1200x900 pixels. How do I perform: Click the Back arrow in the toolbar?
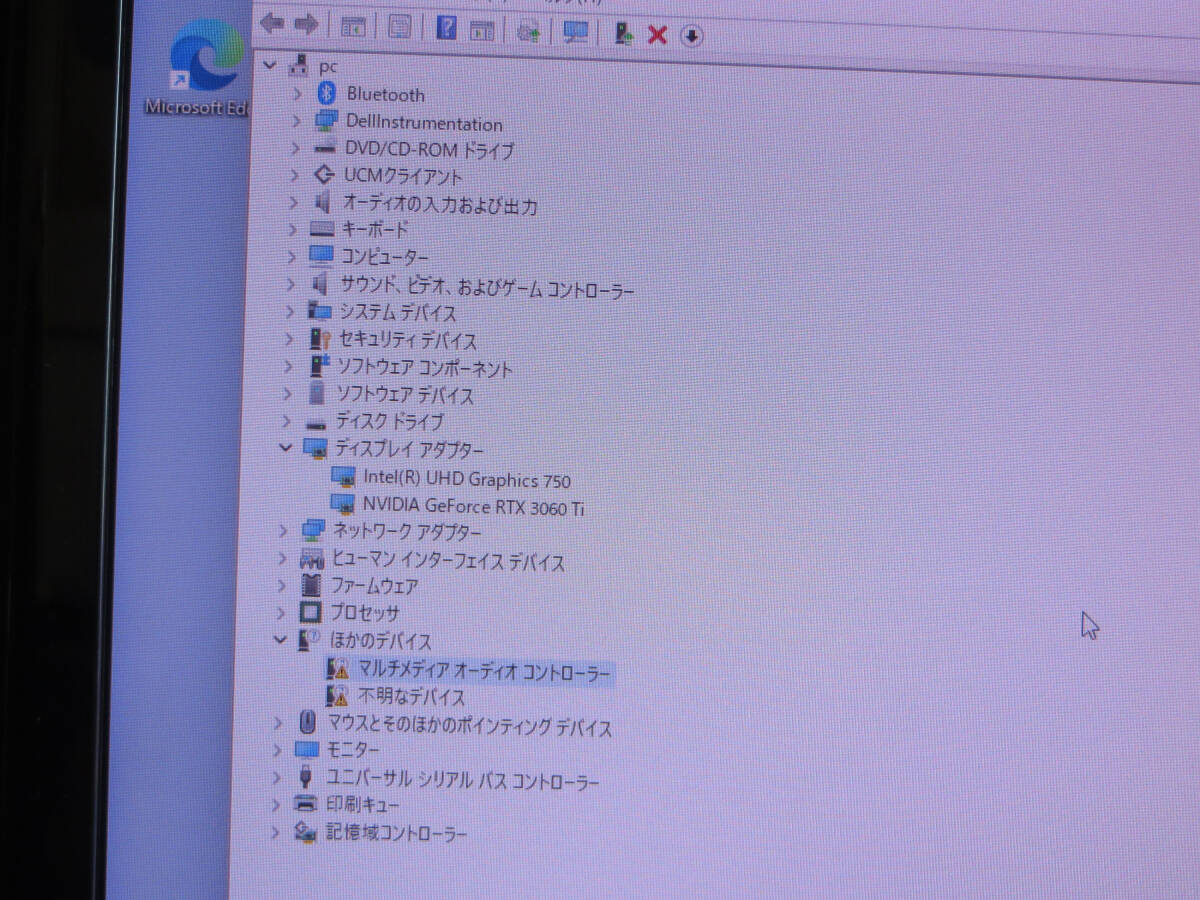coord(272,22)
